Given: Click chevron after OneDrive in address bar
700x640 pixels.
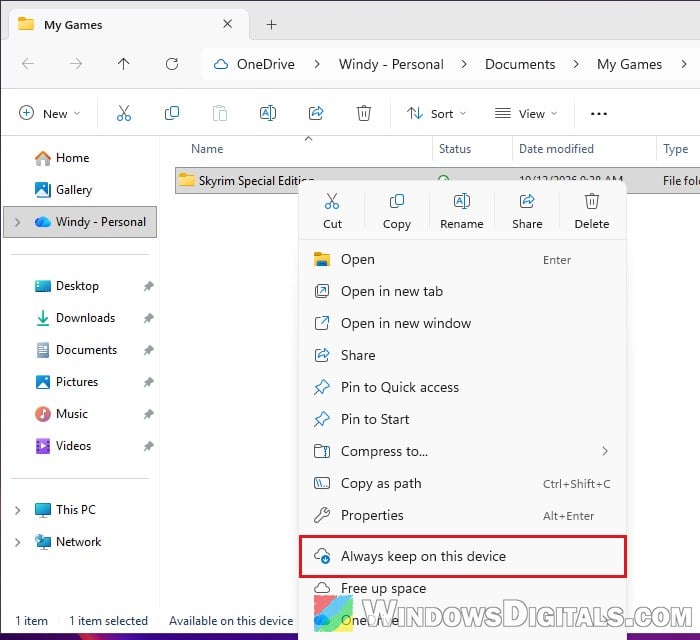Looking at the screenshot, I should pos(317,64).
